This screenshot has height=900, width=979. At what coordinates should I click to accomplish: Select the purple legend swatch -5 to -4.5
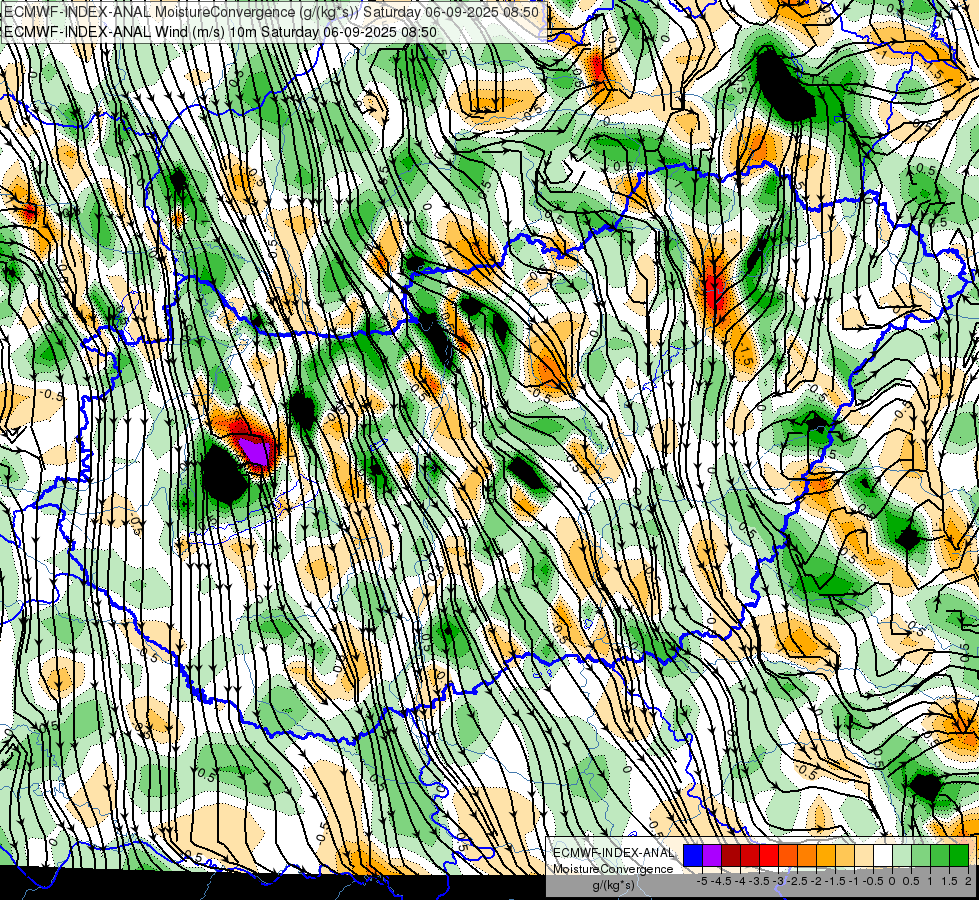[712, 855]
